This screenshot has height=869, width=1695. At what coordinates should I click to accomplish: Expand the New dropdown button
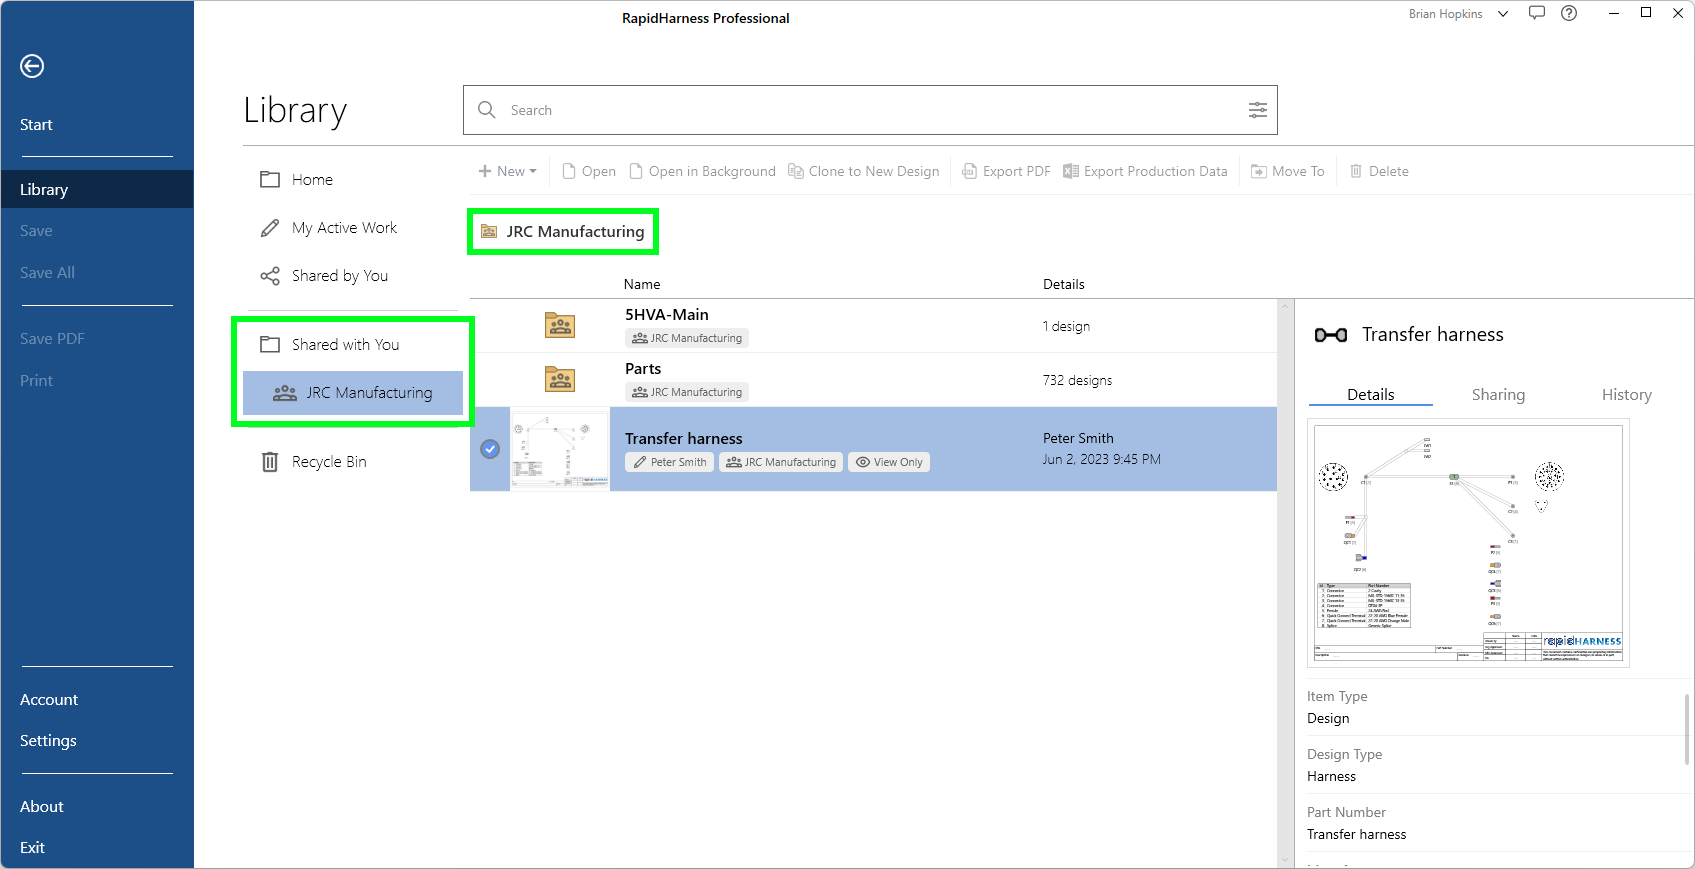pyautogui.click(x=508, y=172)
